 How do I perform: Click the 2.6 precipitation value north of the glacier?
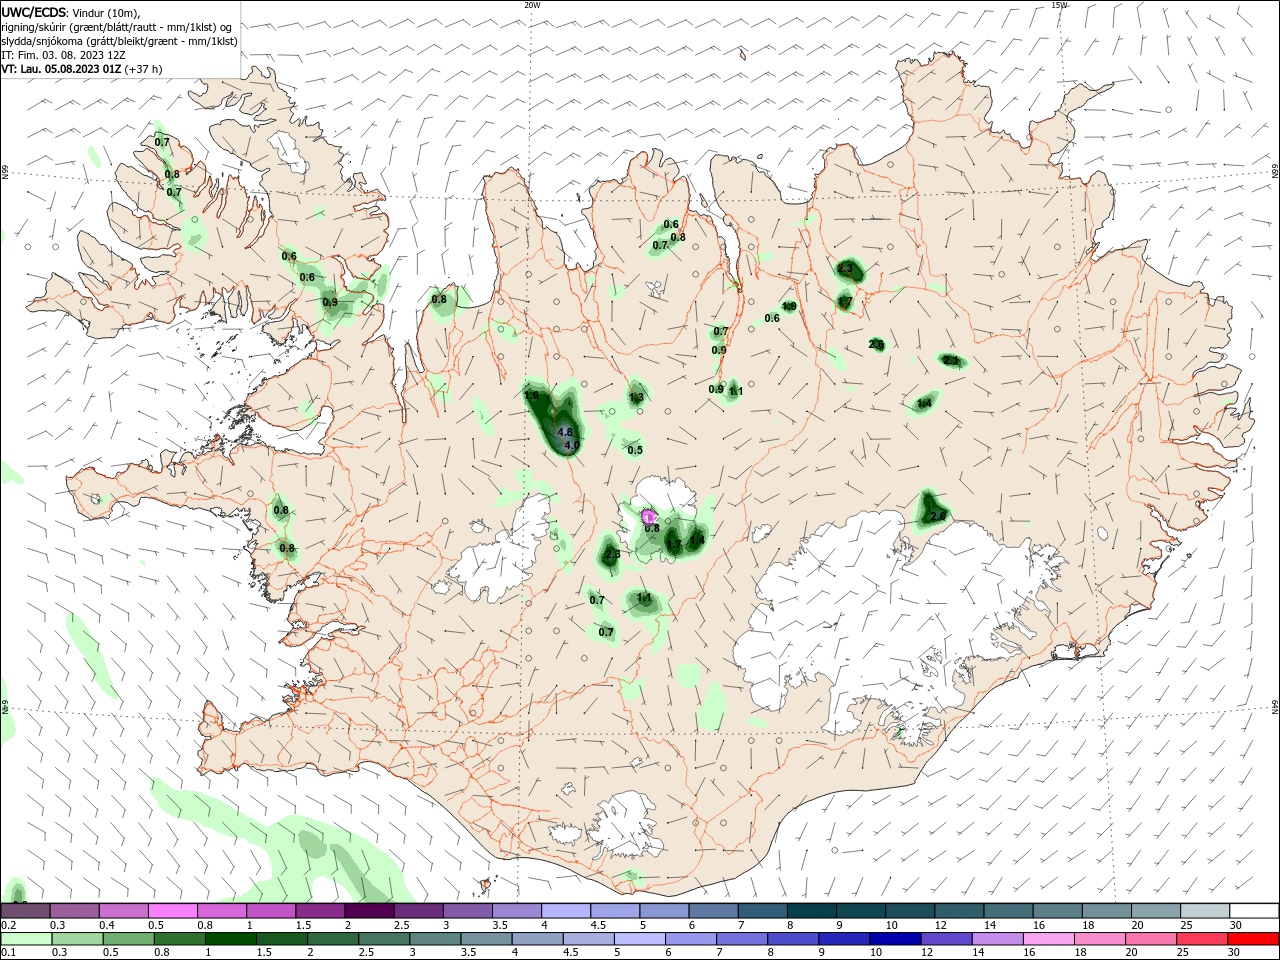point(937,516)
